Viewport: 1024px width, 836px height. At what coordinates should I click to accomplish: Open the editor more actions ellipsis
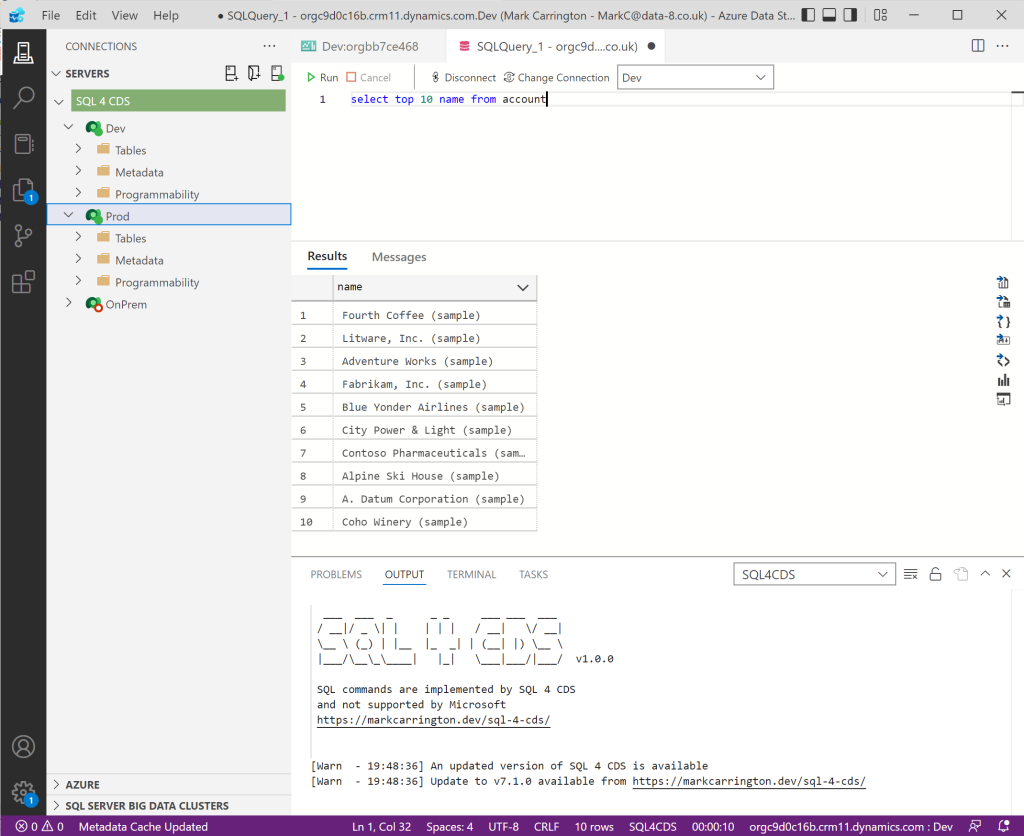tap(1002, 46)
